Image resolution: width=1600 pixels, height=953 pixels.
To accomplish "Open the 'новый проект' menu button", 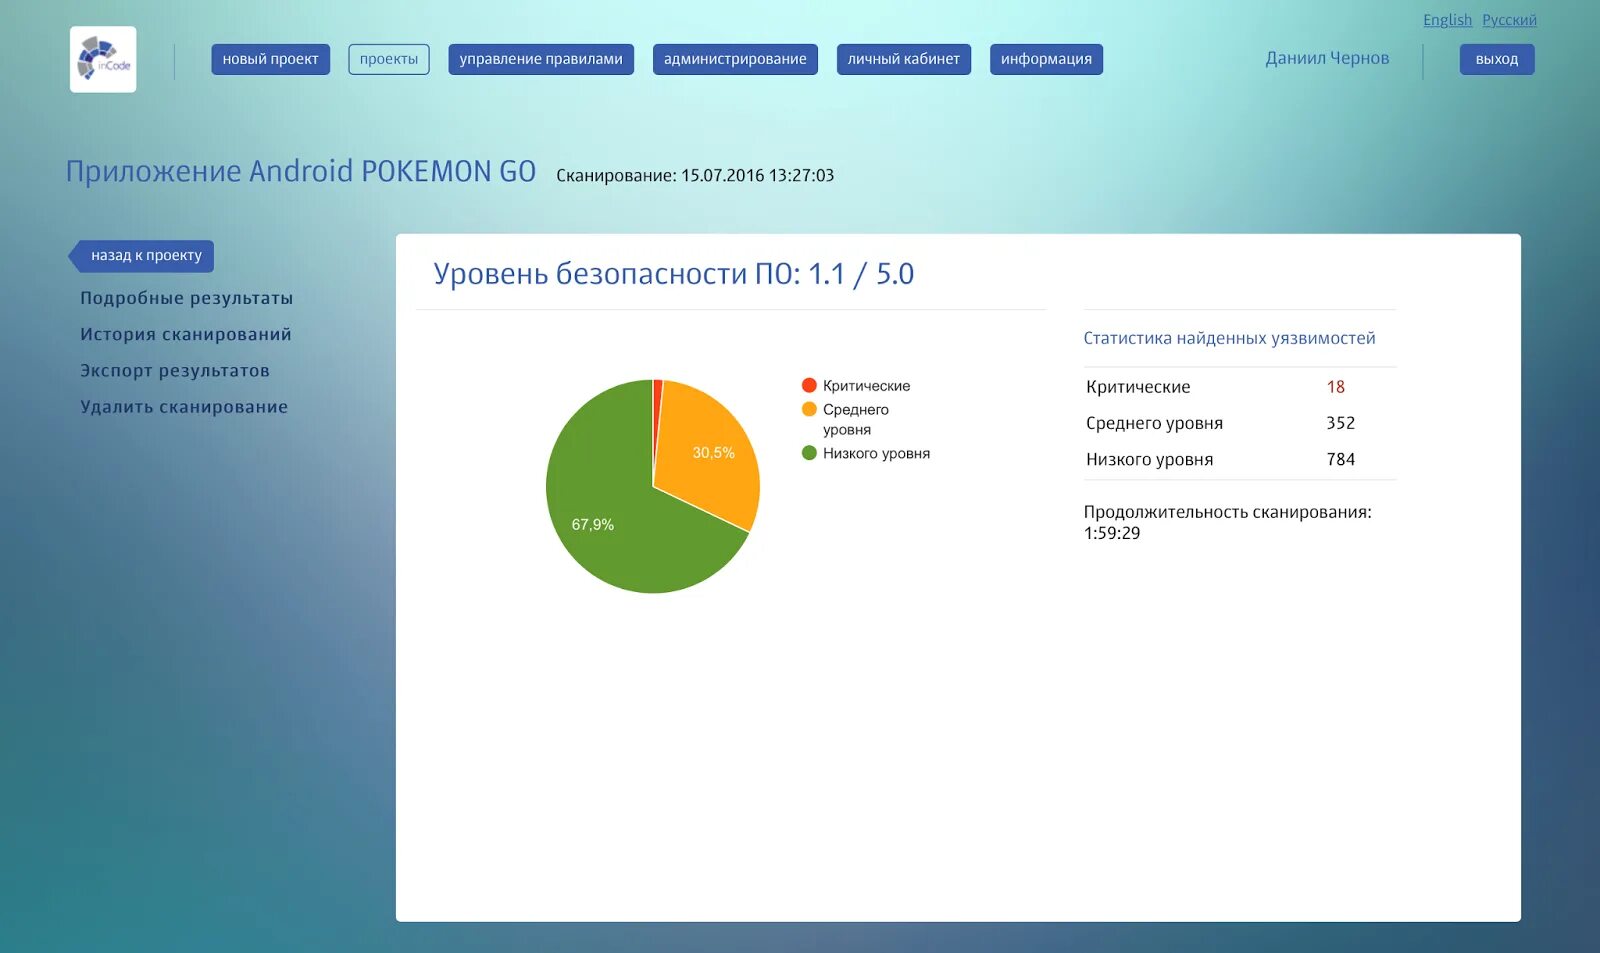I will [270, 59].
